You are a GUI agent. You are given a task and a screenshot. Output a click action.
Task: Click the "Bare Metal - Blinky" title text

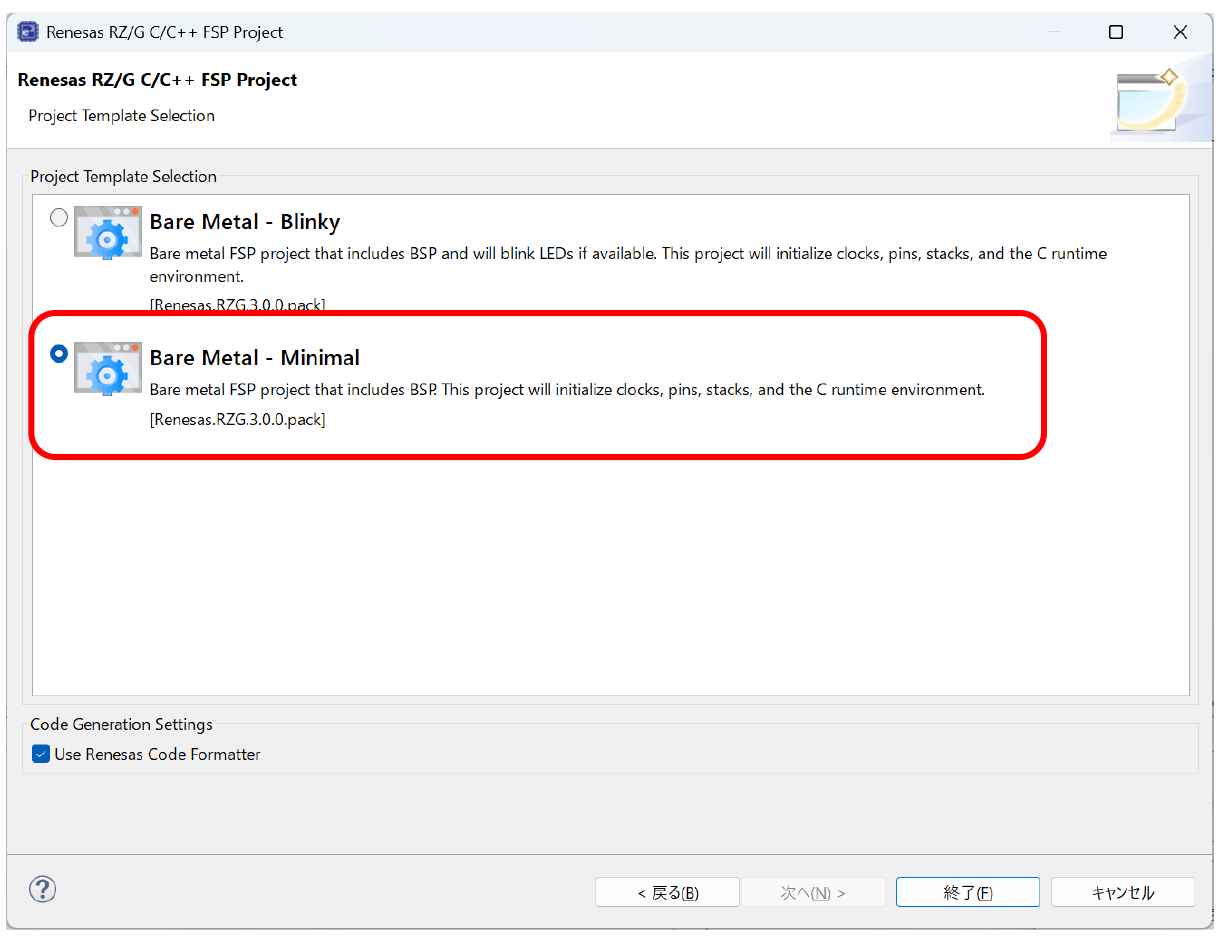tap(245, 222)
